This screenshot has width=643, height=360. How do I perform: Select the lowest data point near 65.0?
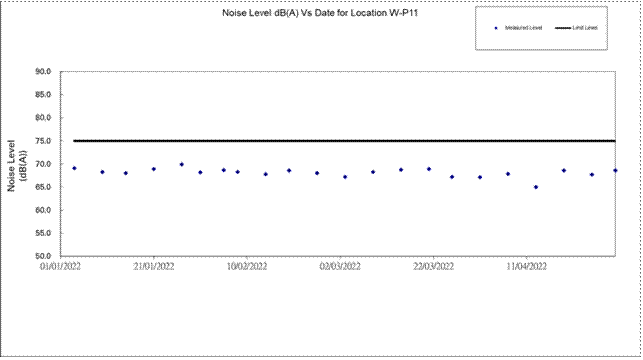point(536,187)
